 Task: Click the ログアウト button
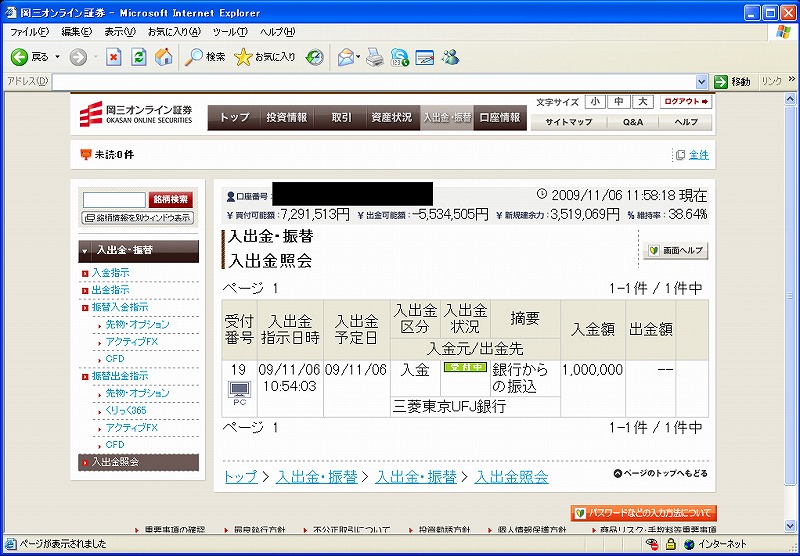point(686,102)
